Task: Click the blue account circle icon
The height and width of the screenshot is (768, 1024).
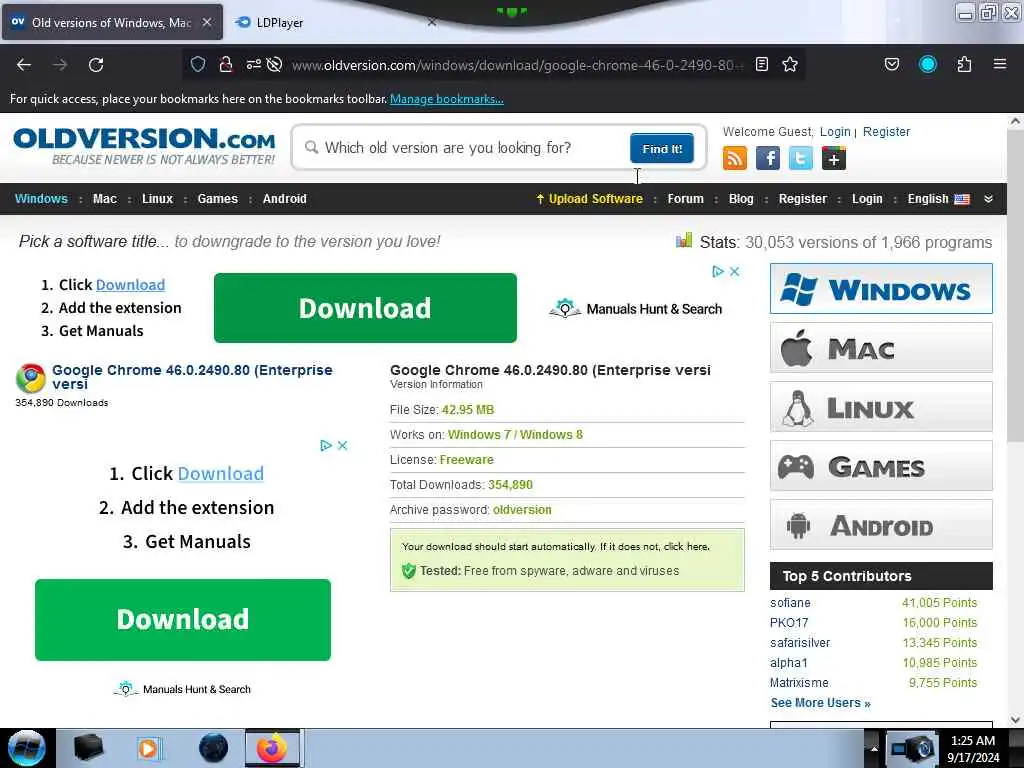Action: [x=927, y=64]
